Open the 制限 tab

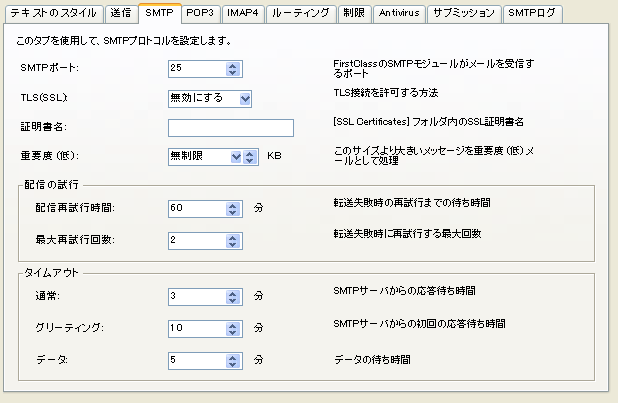(355, 13)
